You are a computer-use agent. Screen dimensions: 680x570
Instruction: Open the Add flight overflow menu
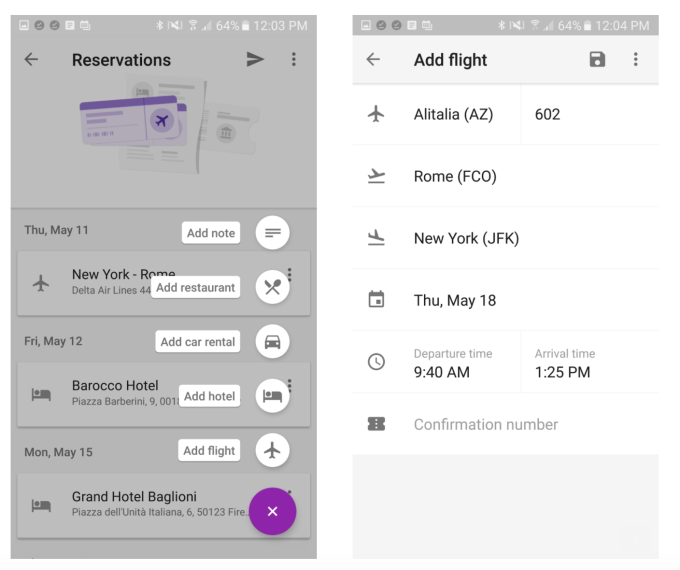click(x=635, y=59)
